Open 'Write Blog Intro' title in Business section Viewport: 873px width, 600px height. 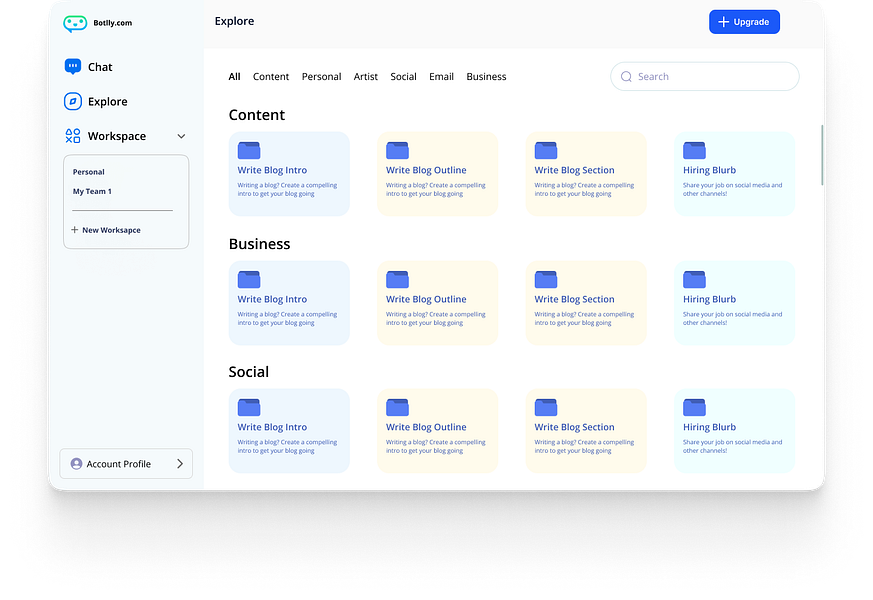(272, 299)
